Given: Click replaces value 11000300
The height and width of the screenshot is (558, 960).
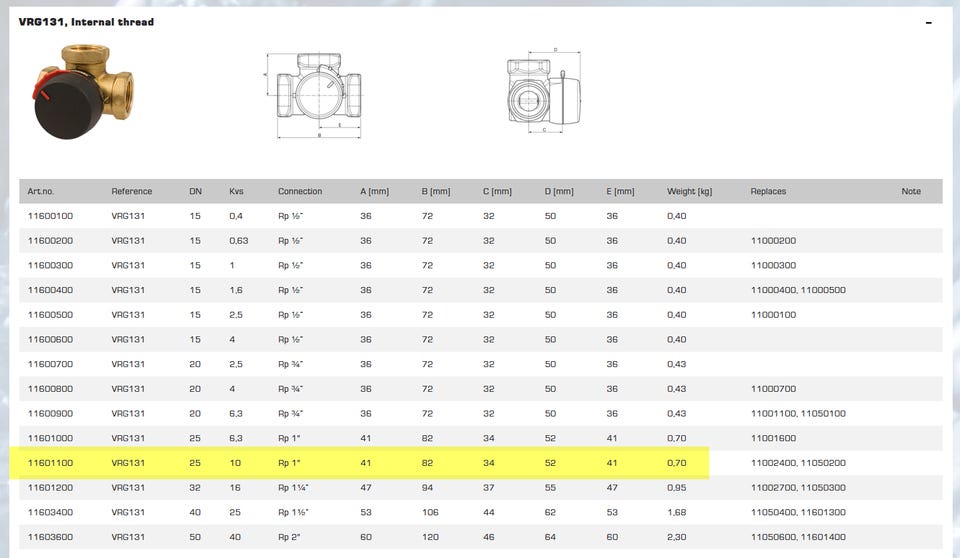Looking at the screenshot, I should coord(773,265).
